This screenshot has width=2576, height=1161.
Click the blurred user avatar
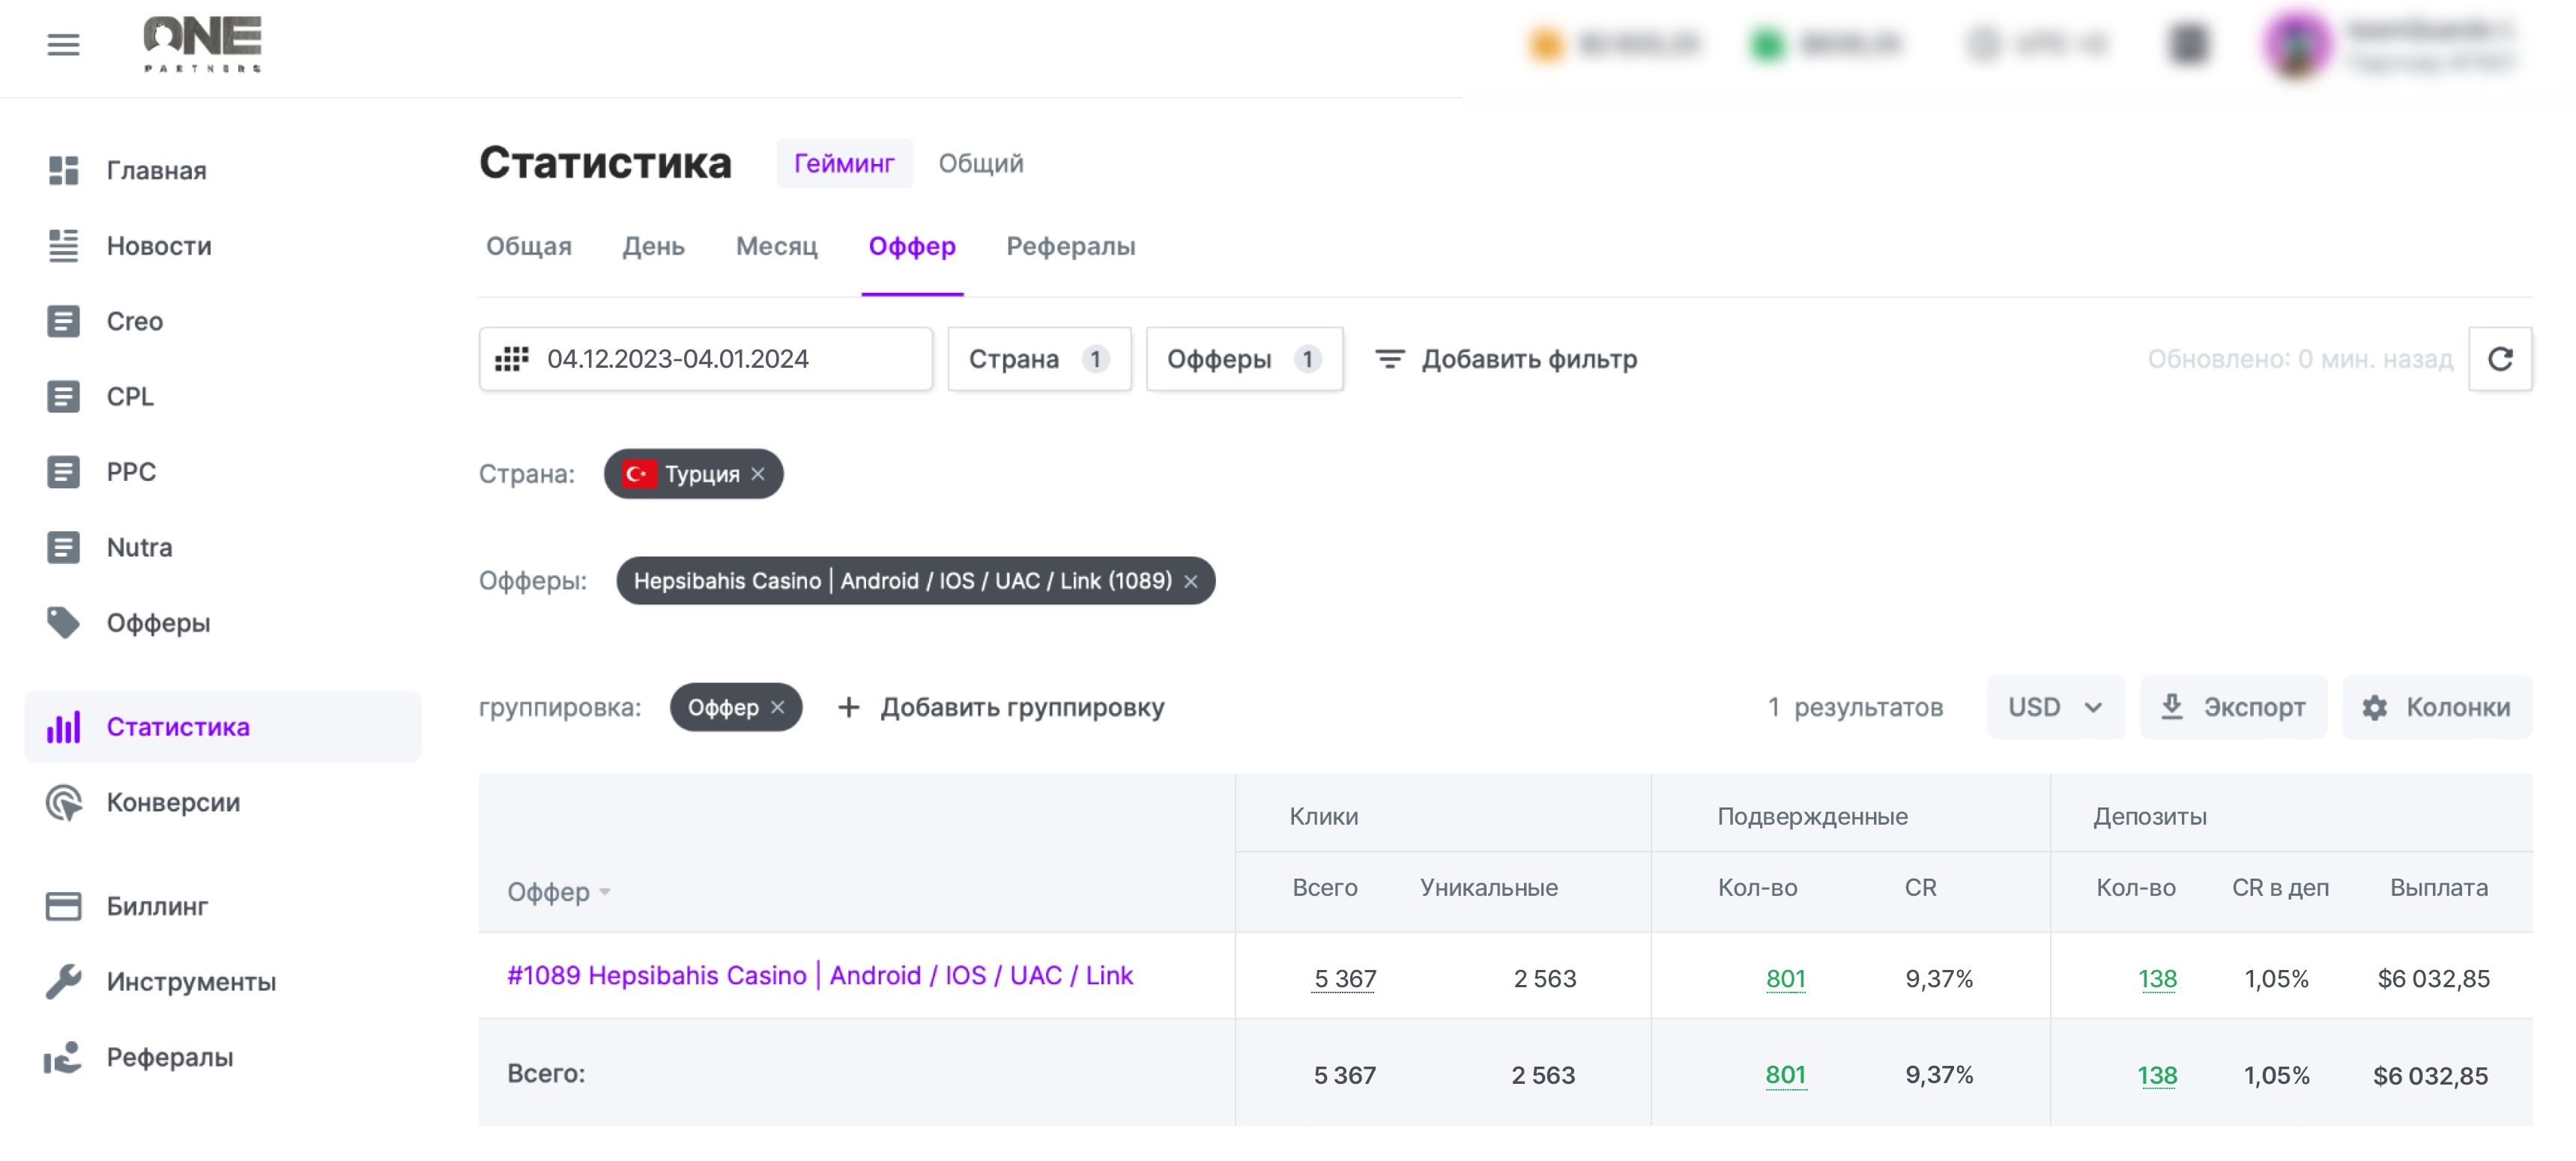tap(2297, 44)
